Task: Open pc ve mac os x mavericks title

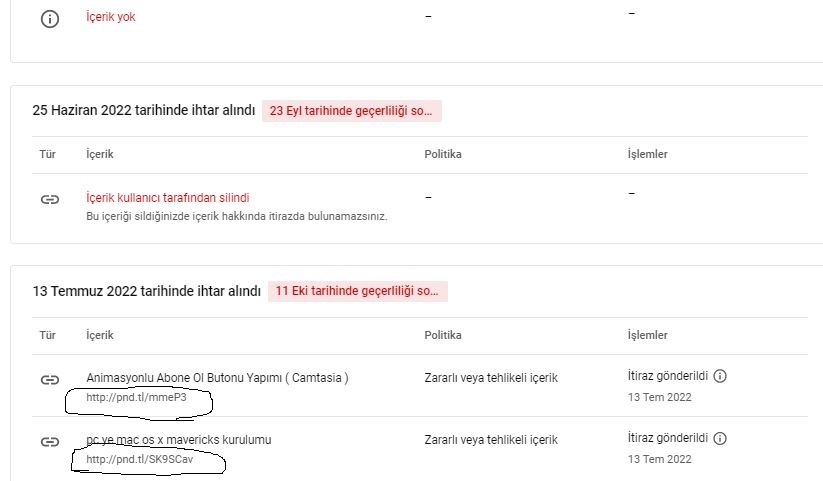Action: pos(178,440)
